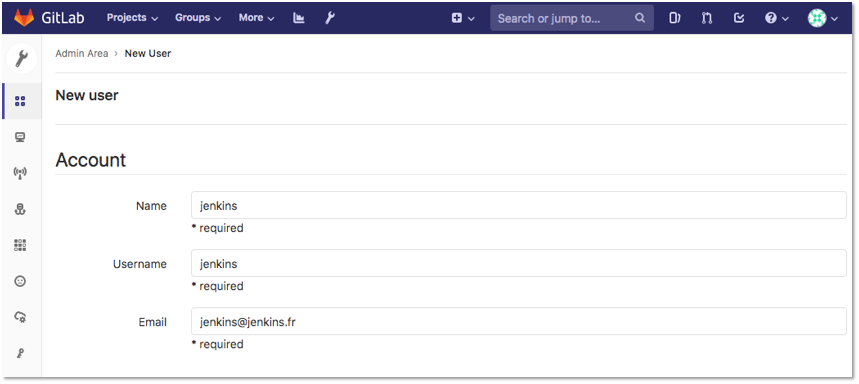Open the Groups dropdown menu
Image resolution: width=859 pixels, height=384 pixels.
[x=198, y=18]
